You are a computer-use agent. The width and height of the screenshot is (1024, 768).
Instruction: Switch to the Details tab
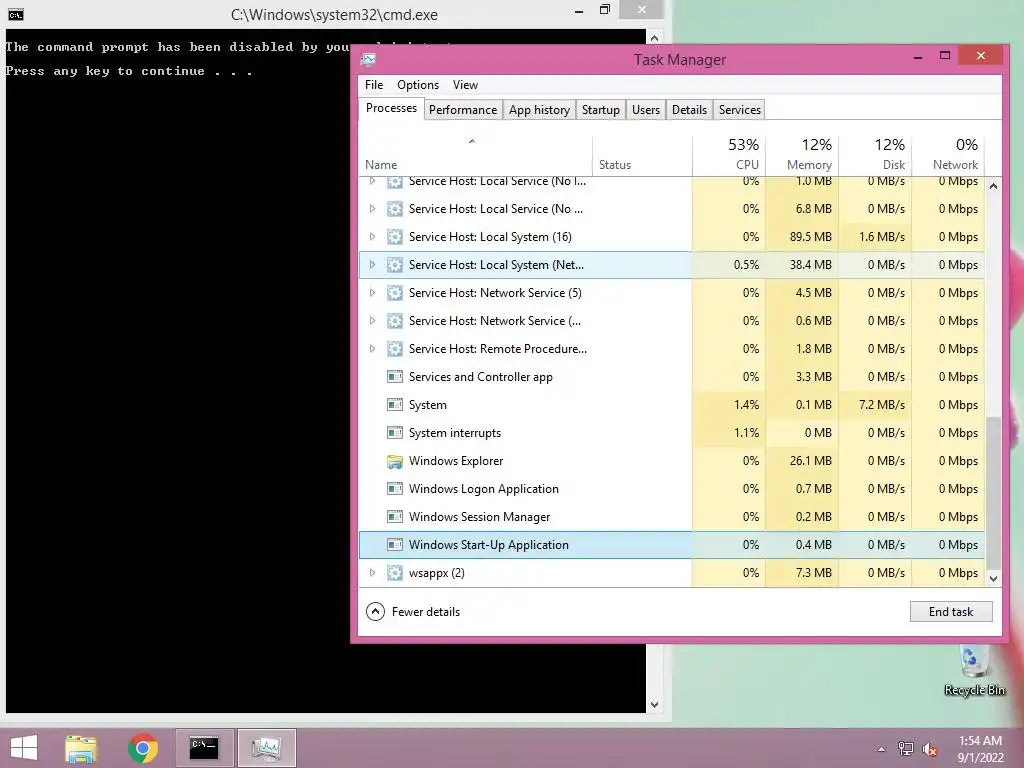(x=690, y=110)
